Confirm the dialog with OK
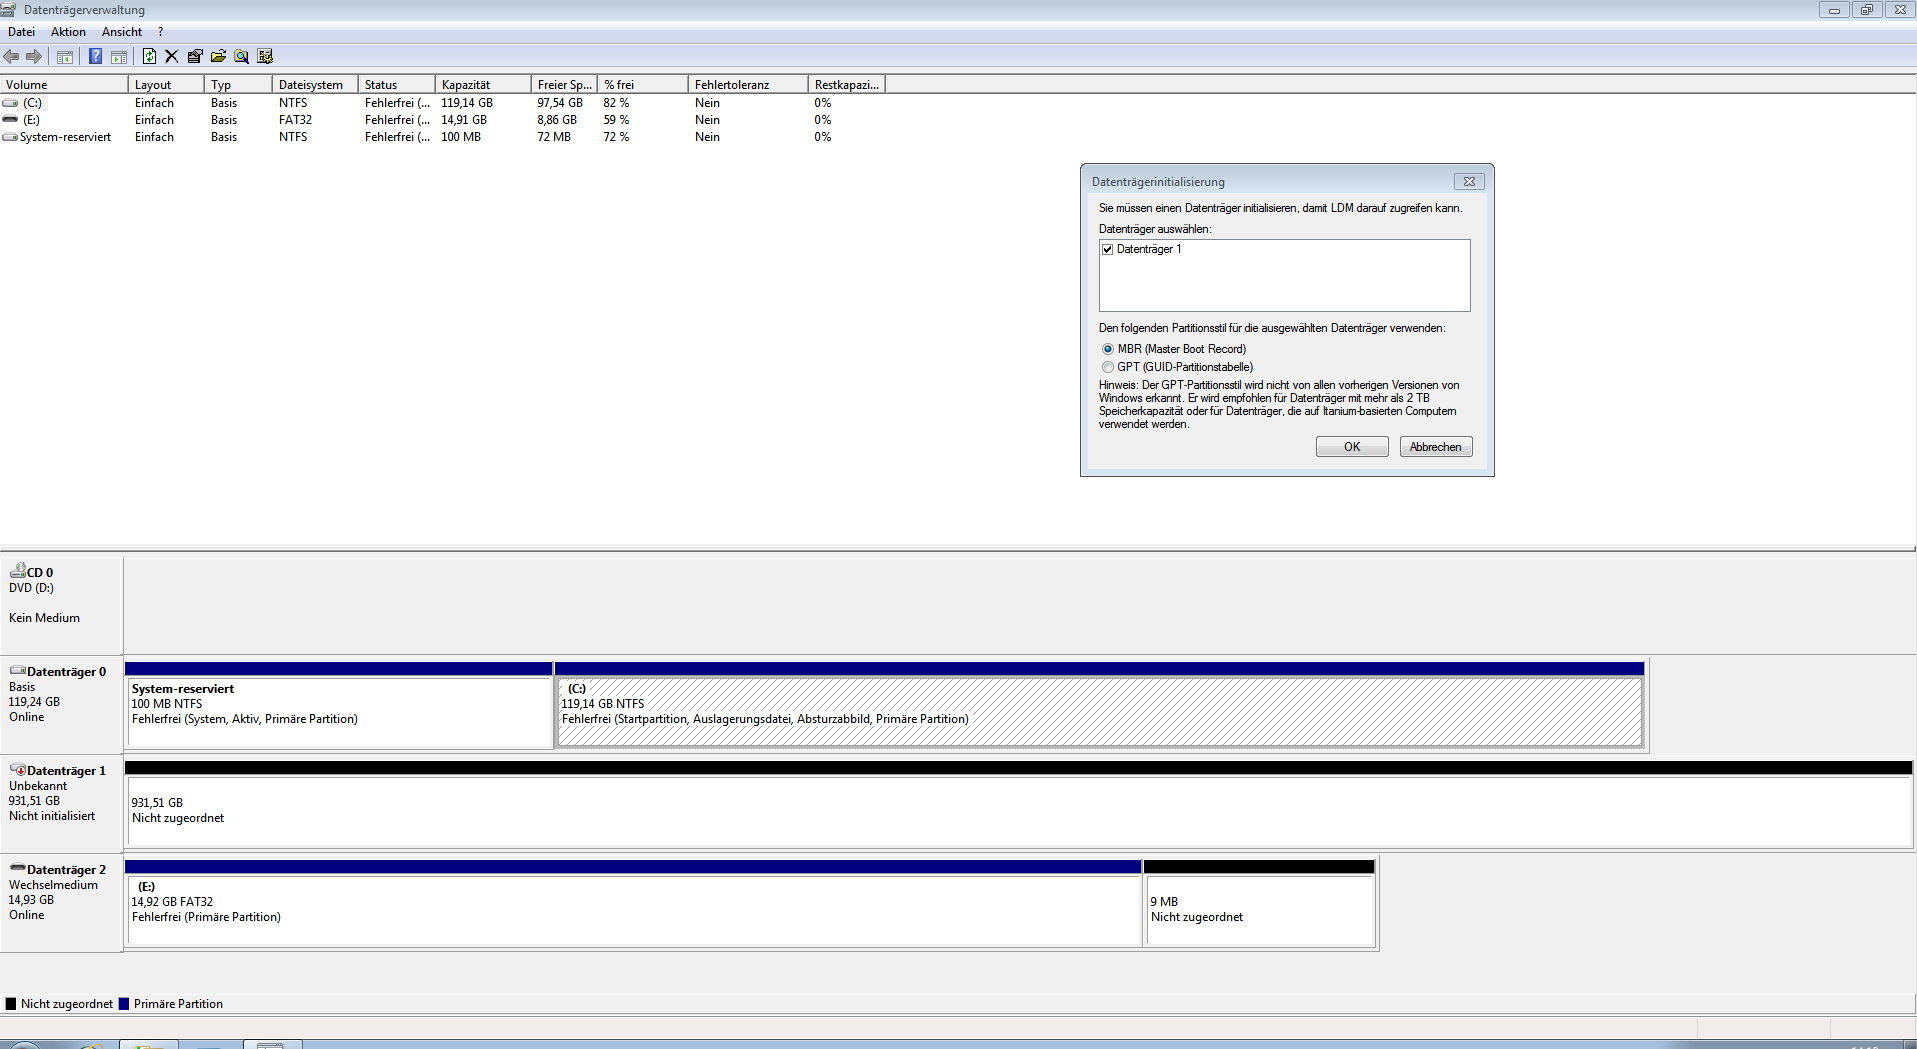The height and width of the screenshot is (1049, 1917). [x=1352, y=447]
